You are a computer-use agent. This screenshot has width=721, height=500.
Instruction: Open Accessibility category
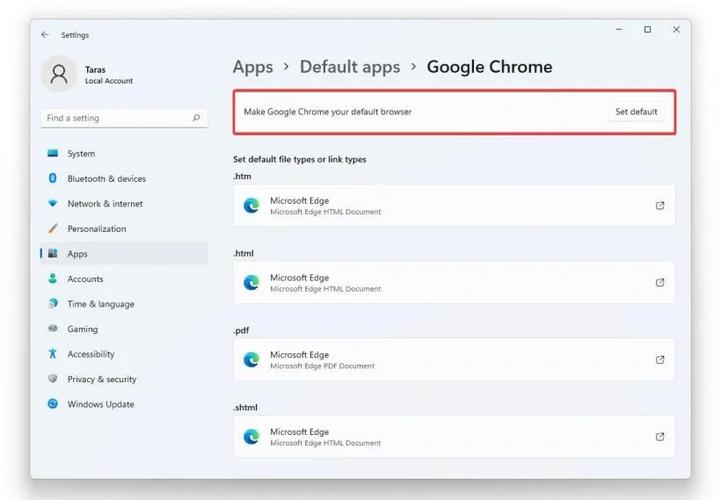point(124,354)
